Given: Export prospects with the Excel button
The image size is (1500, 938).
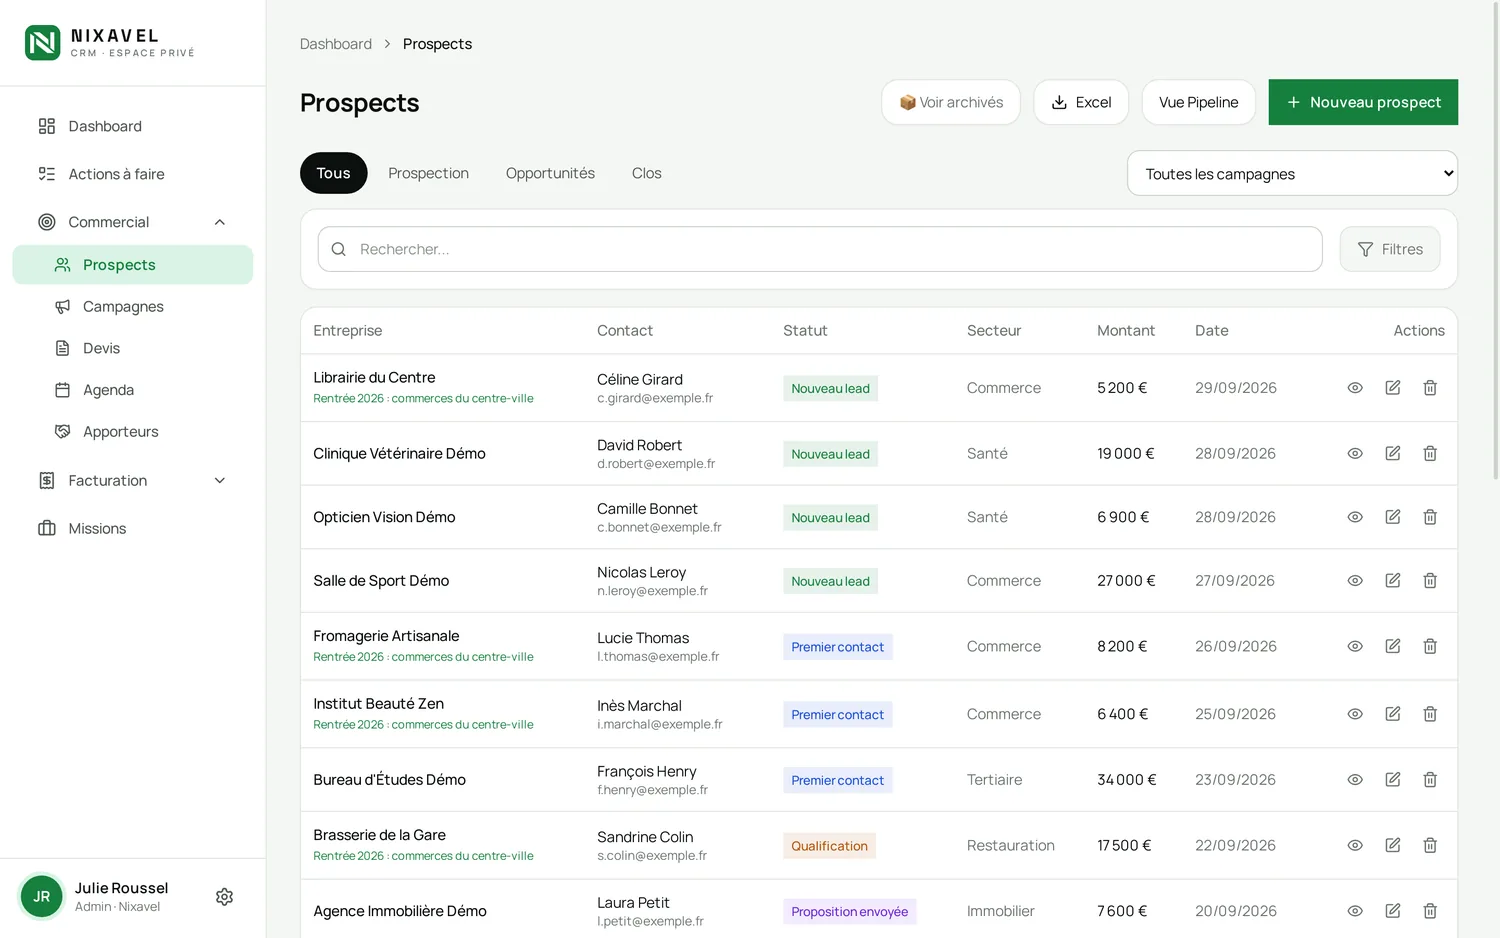Looking at the screenshot, I should [1081, 102].
